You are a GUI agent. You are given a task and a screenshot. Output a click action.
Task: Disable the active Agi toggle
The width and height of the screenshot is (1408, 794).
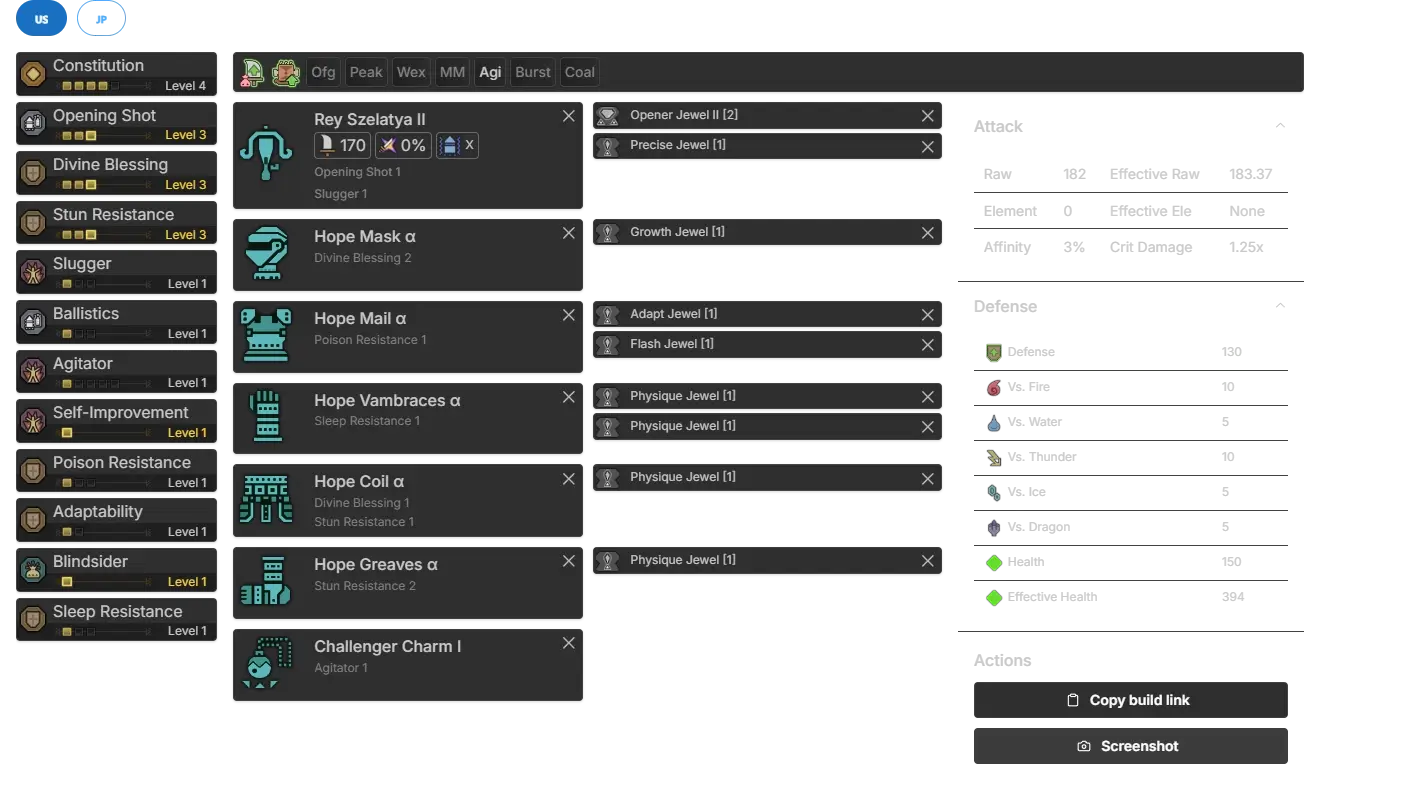click(x=490, y=72)
